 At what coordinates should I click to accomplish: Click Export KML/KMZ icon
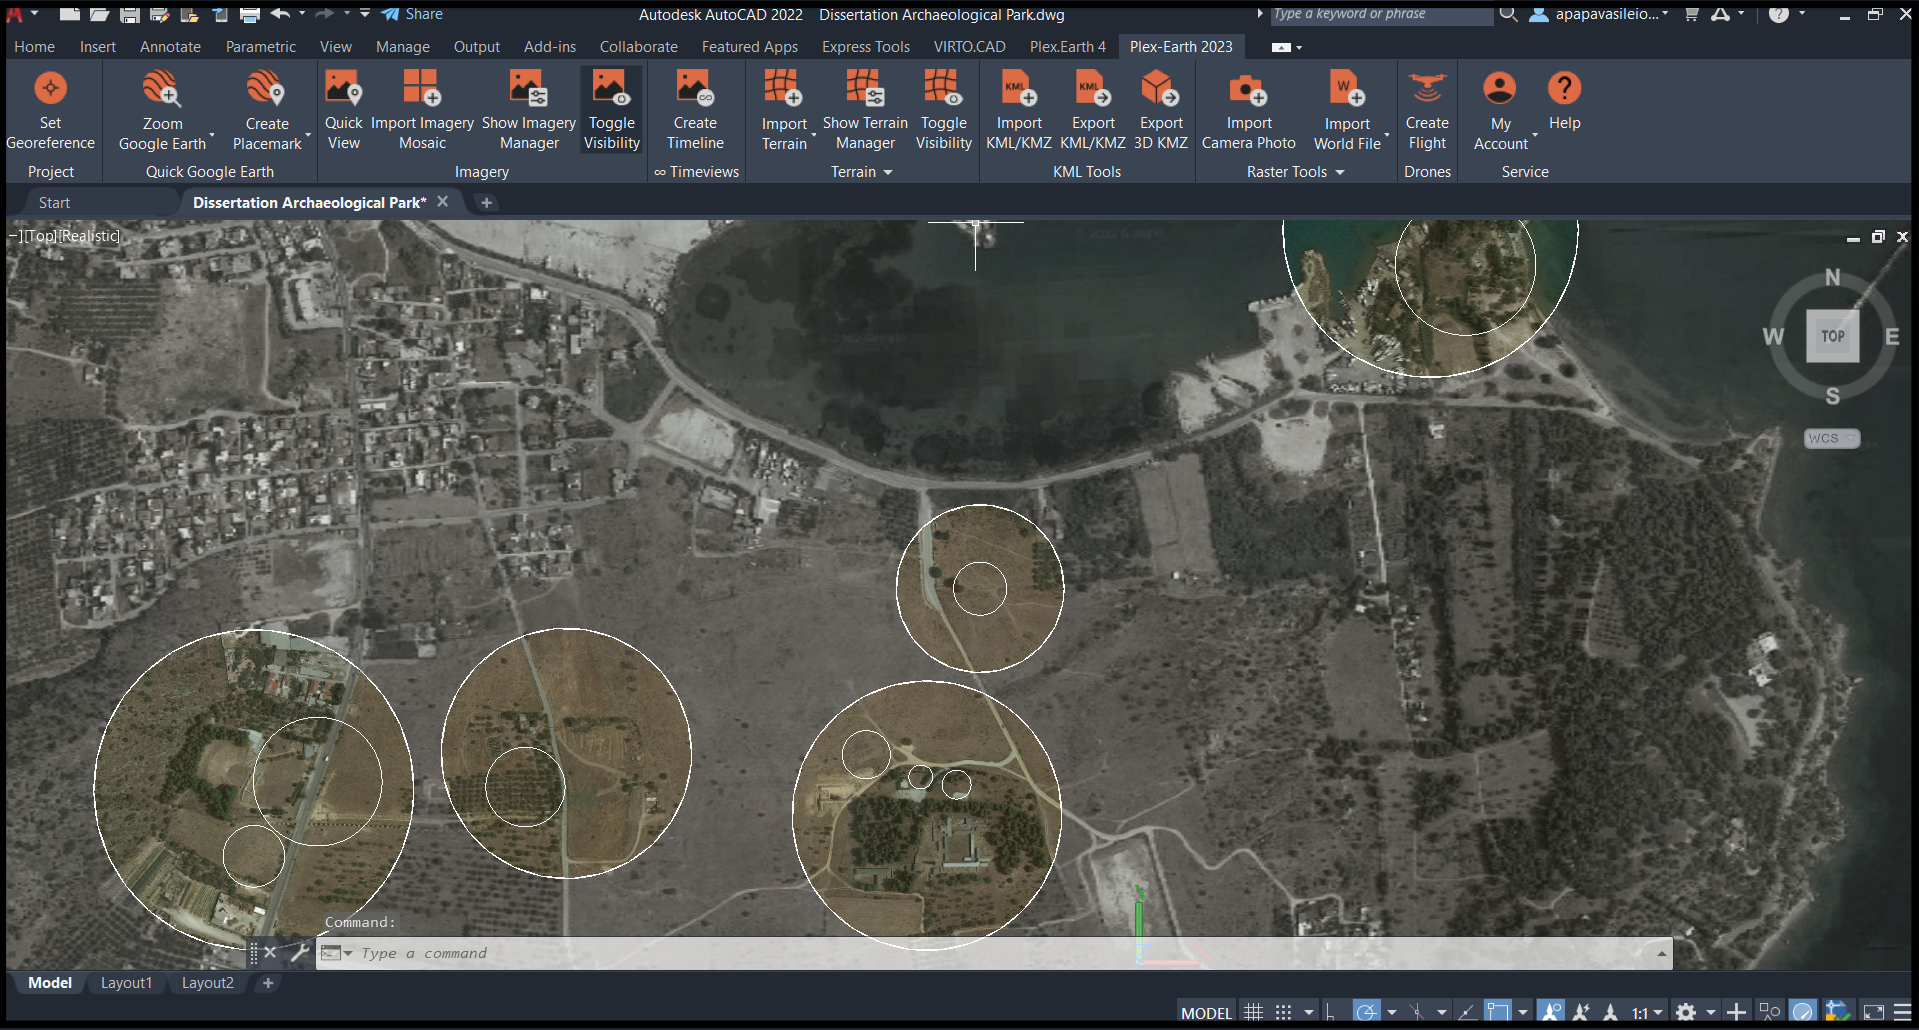(1092, 88)
